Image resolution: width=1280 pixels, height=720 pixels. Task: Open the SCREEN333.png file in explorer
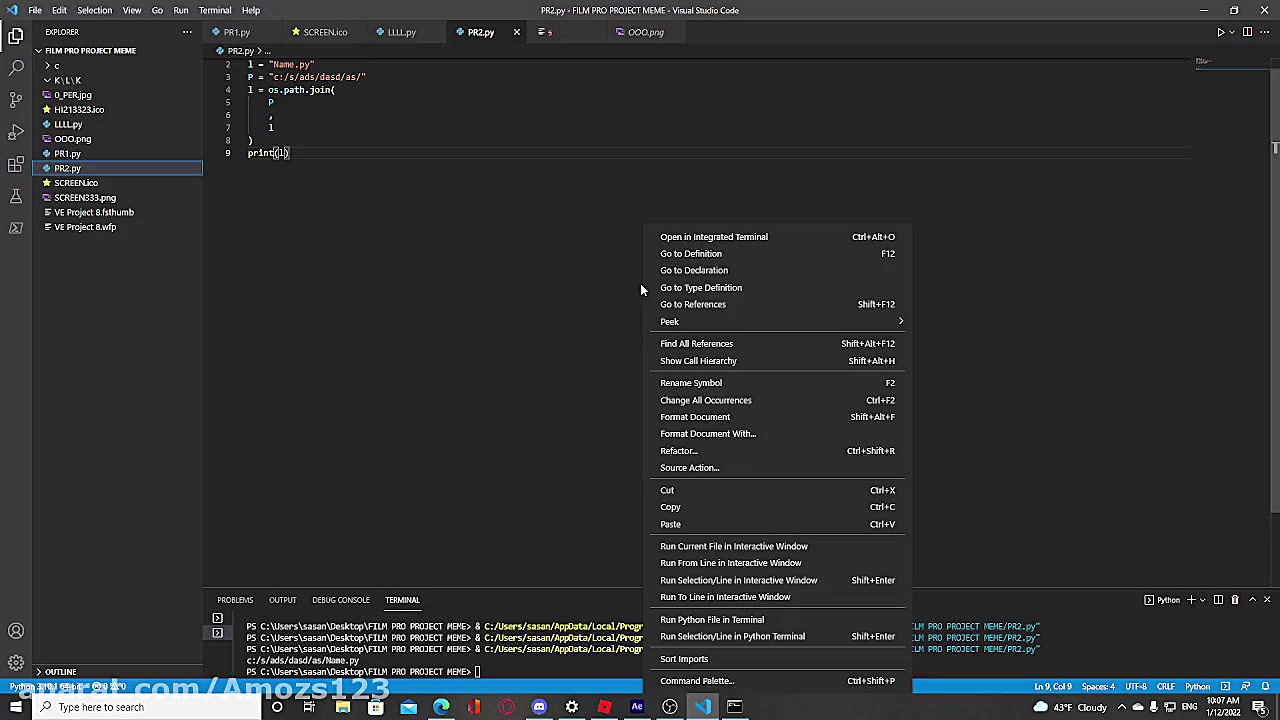85,198
